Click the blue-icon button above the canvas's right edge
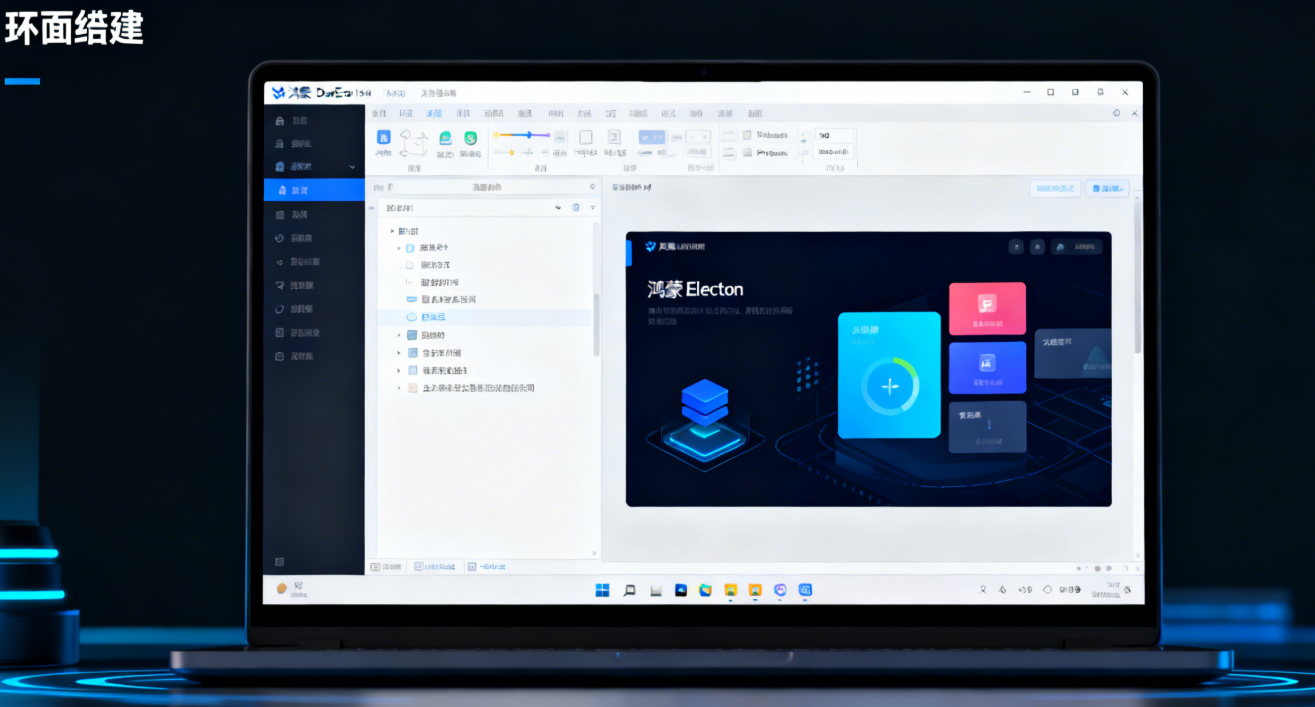1315x707 pixels. [x=1108, y=188]
